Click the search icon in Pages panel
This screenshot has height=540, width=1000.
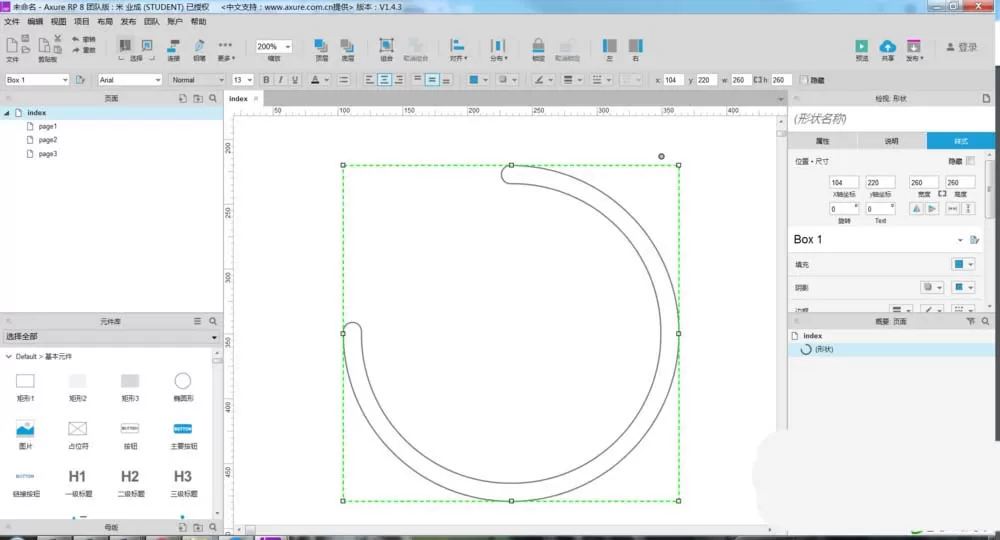click(x=213, y=98)
